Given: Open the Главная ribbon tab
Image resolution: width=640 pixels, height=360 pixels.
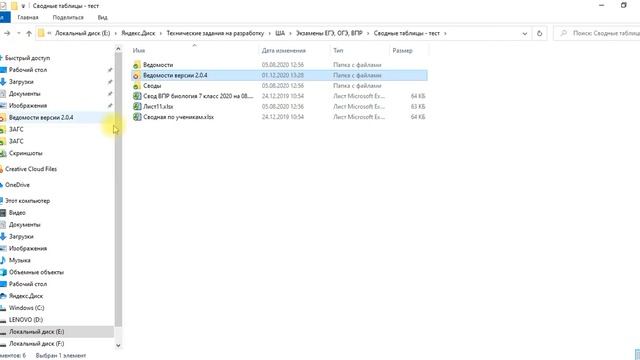Looking at the screenshot, I should (x=28, y=18).
